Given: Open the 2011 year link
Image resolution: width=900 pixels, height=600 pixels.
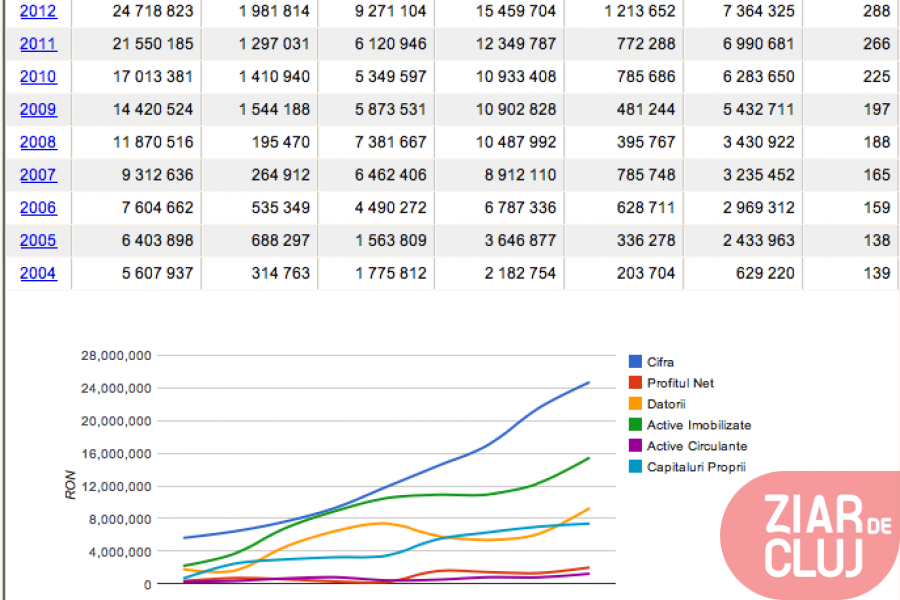Looking at the screenshot, I should click(x=38, y=44).
